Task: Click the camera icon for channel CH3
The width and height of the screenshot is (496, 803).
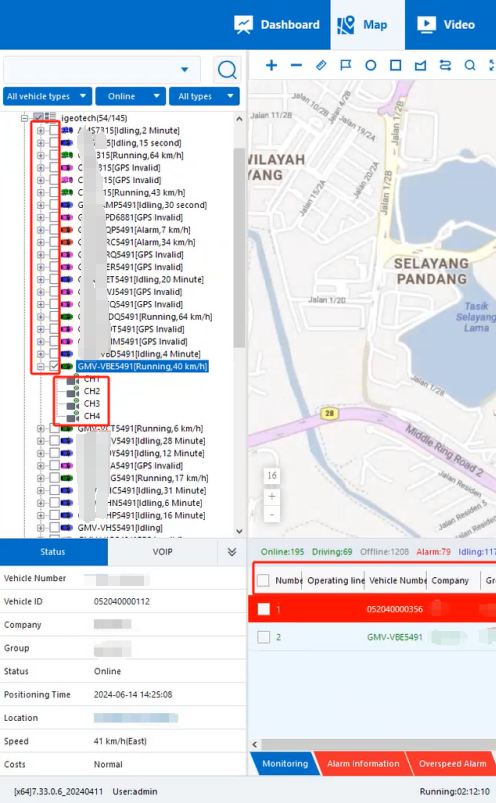Action: (x=72, y=404)
